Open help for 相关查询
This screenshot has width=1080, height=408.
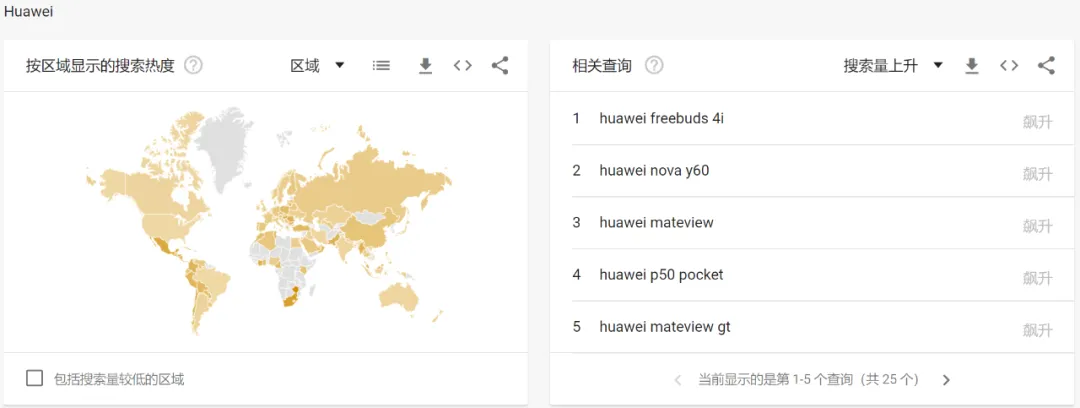654,66
